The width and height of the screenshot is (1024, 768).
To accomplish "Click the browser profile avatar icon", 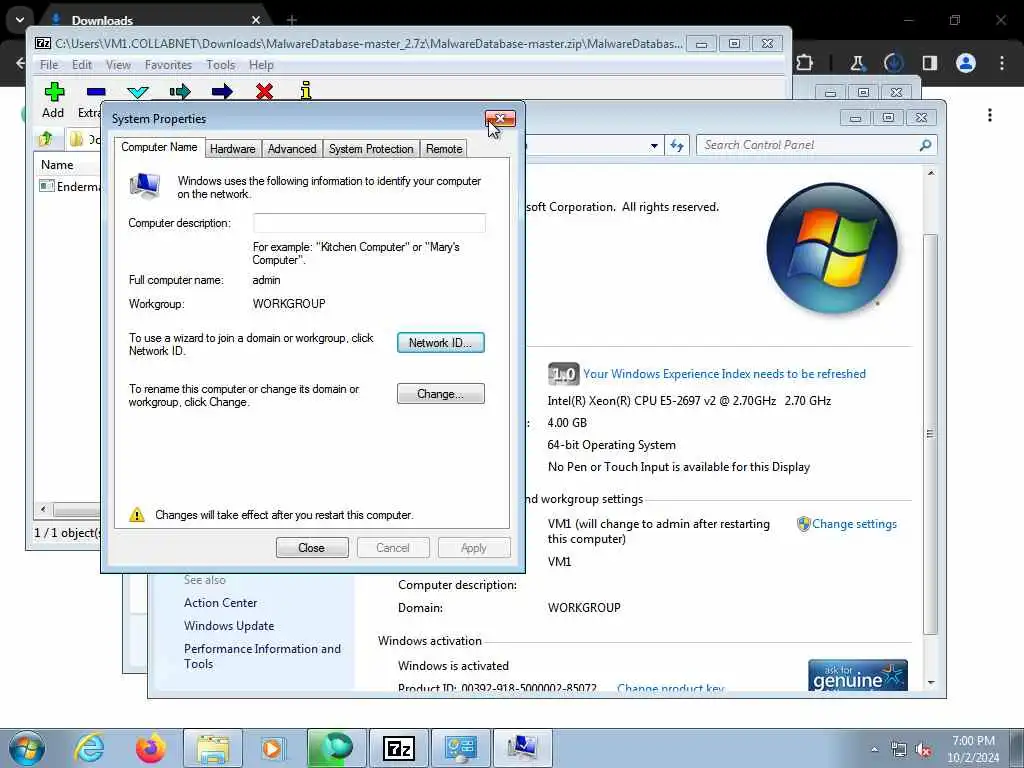I will [x=965, y=63].
